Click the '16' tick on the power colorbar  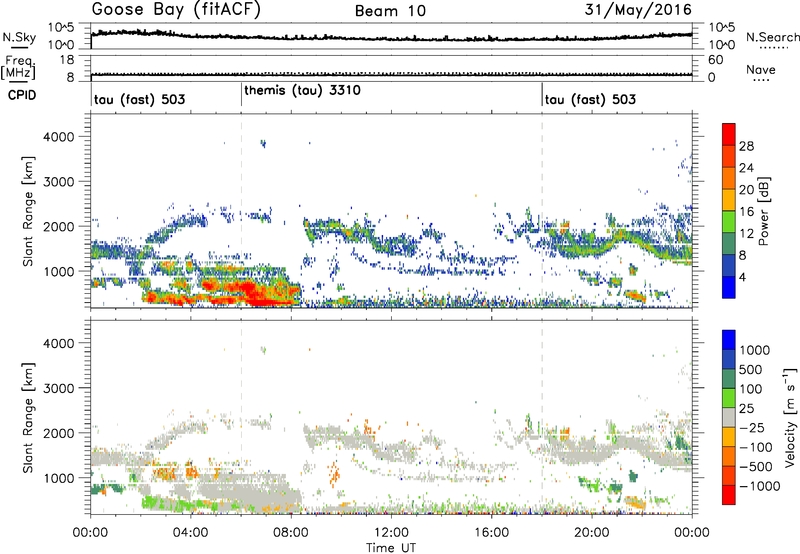[746, 212]
